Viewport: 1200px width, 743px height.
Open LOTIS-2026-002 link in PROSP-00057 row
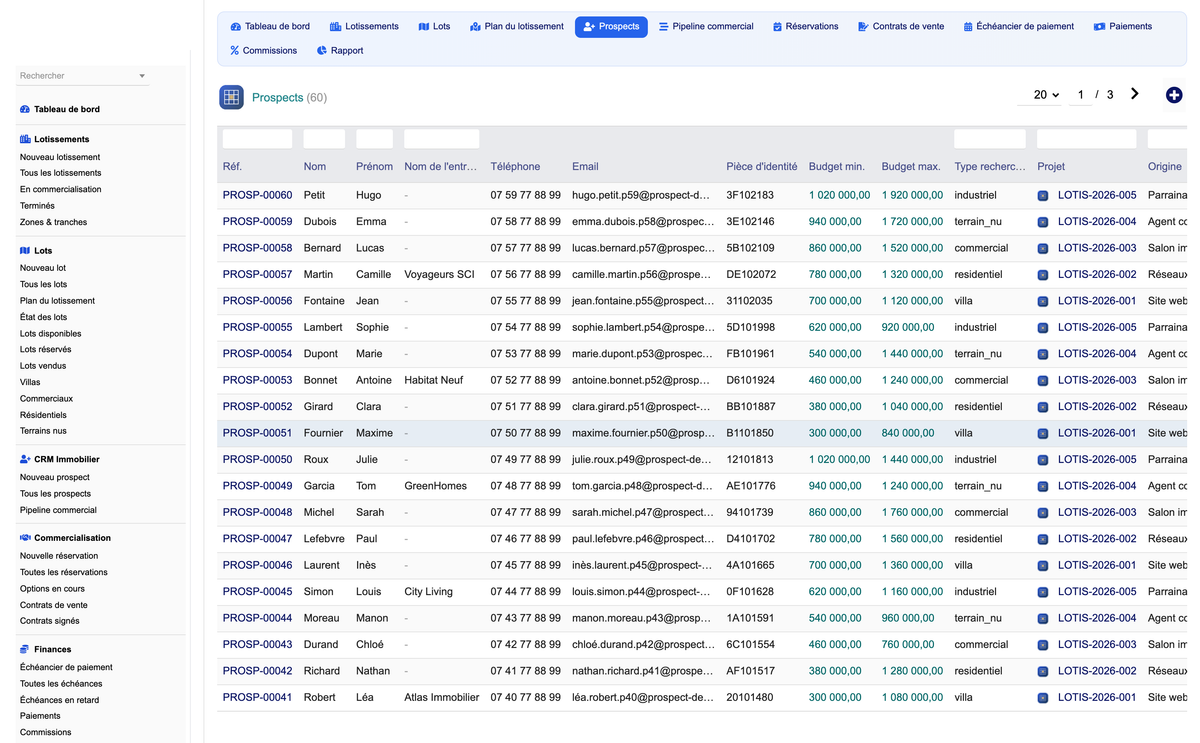pos(1097,274)
